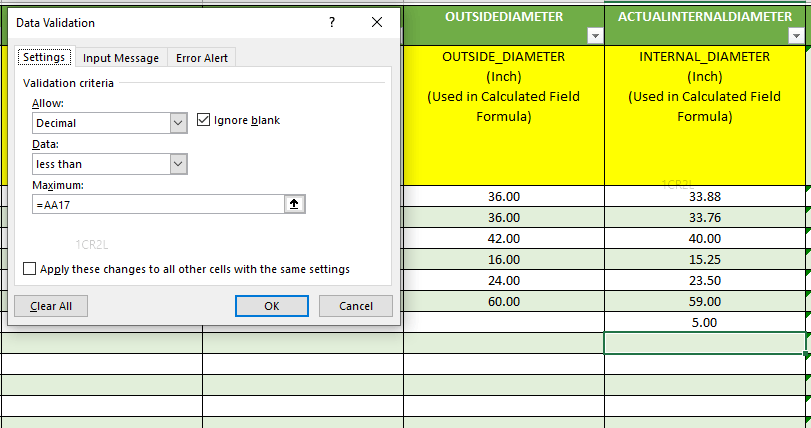Click the Cancel button
This screenshot has height=428, width=811.
356,306
